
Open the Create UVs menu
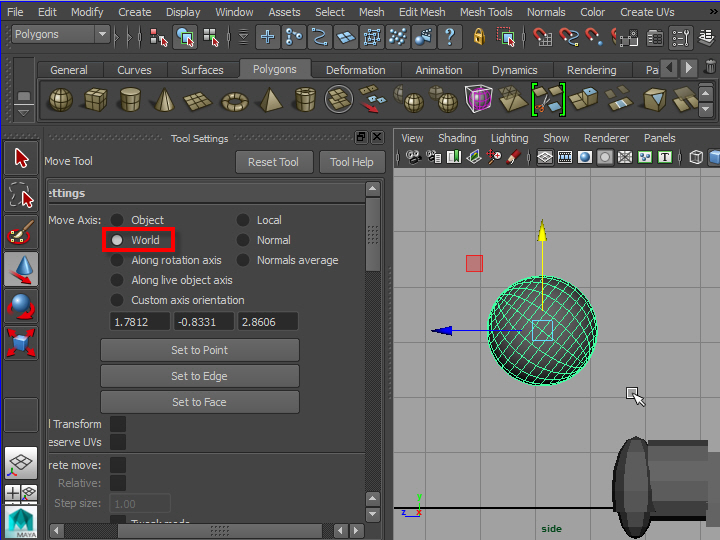(x=647, y=12)
